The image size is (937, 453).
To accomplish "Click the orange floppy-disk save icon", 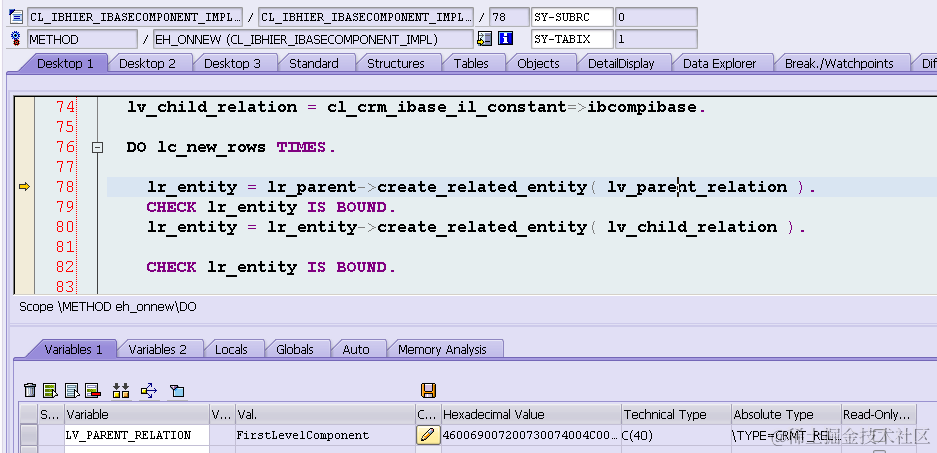I will [428, 391].
